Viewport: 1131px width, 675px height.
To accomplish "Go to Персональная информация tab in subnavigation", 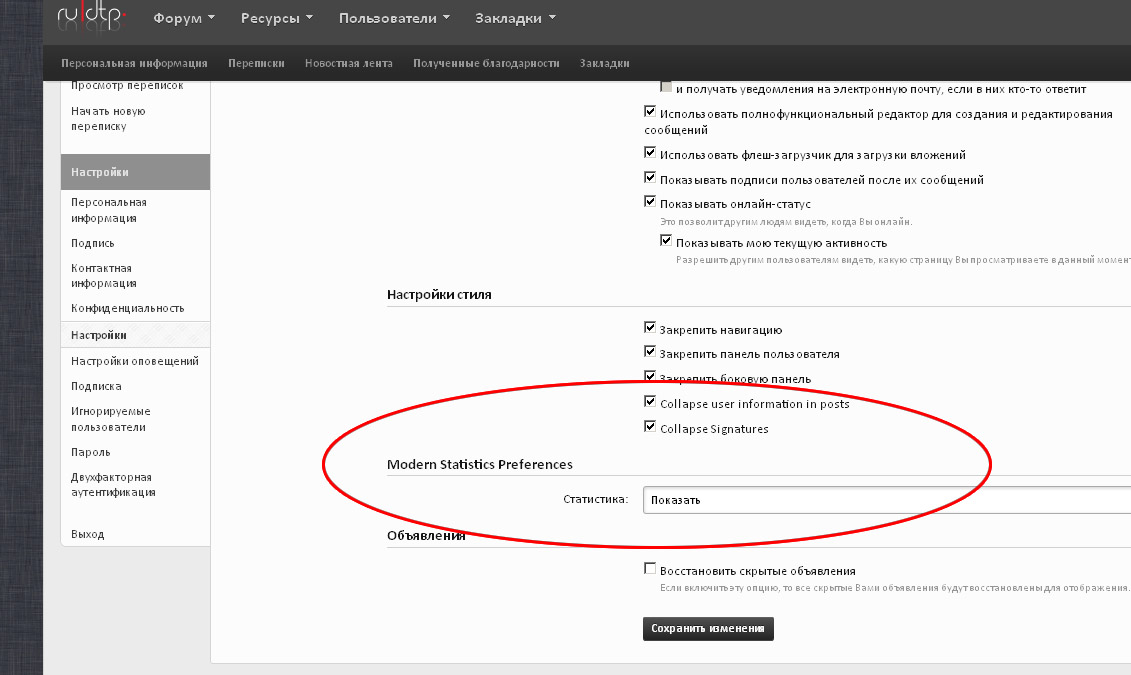I will click(134, 63).
